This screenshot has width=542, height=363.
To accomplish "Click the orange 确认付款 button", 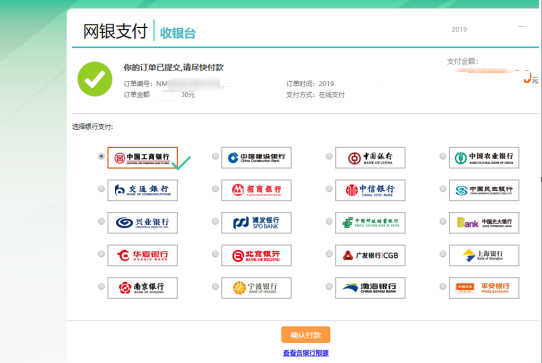I will coord(306,335).
